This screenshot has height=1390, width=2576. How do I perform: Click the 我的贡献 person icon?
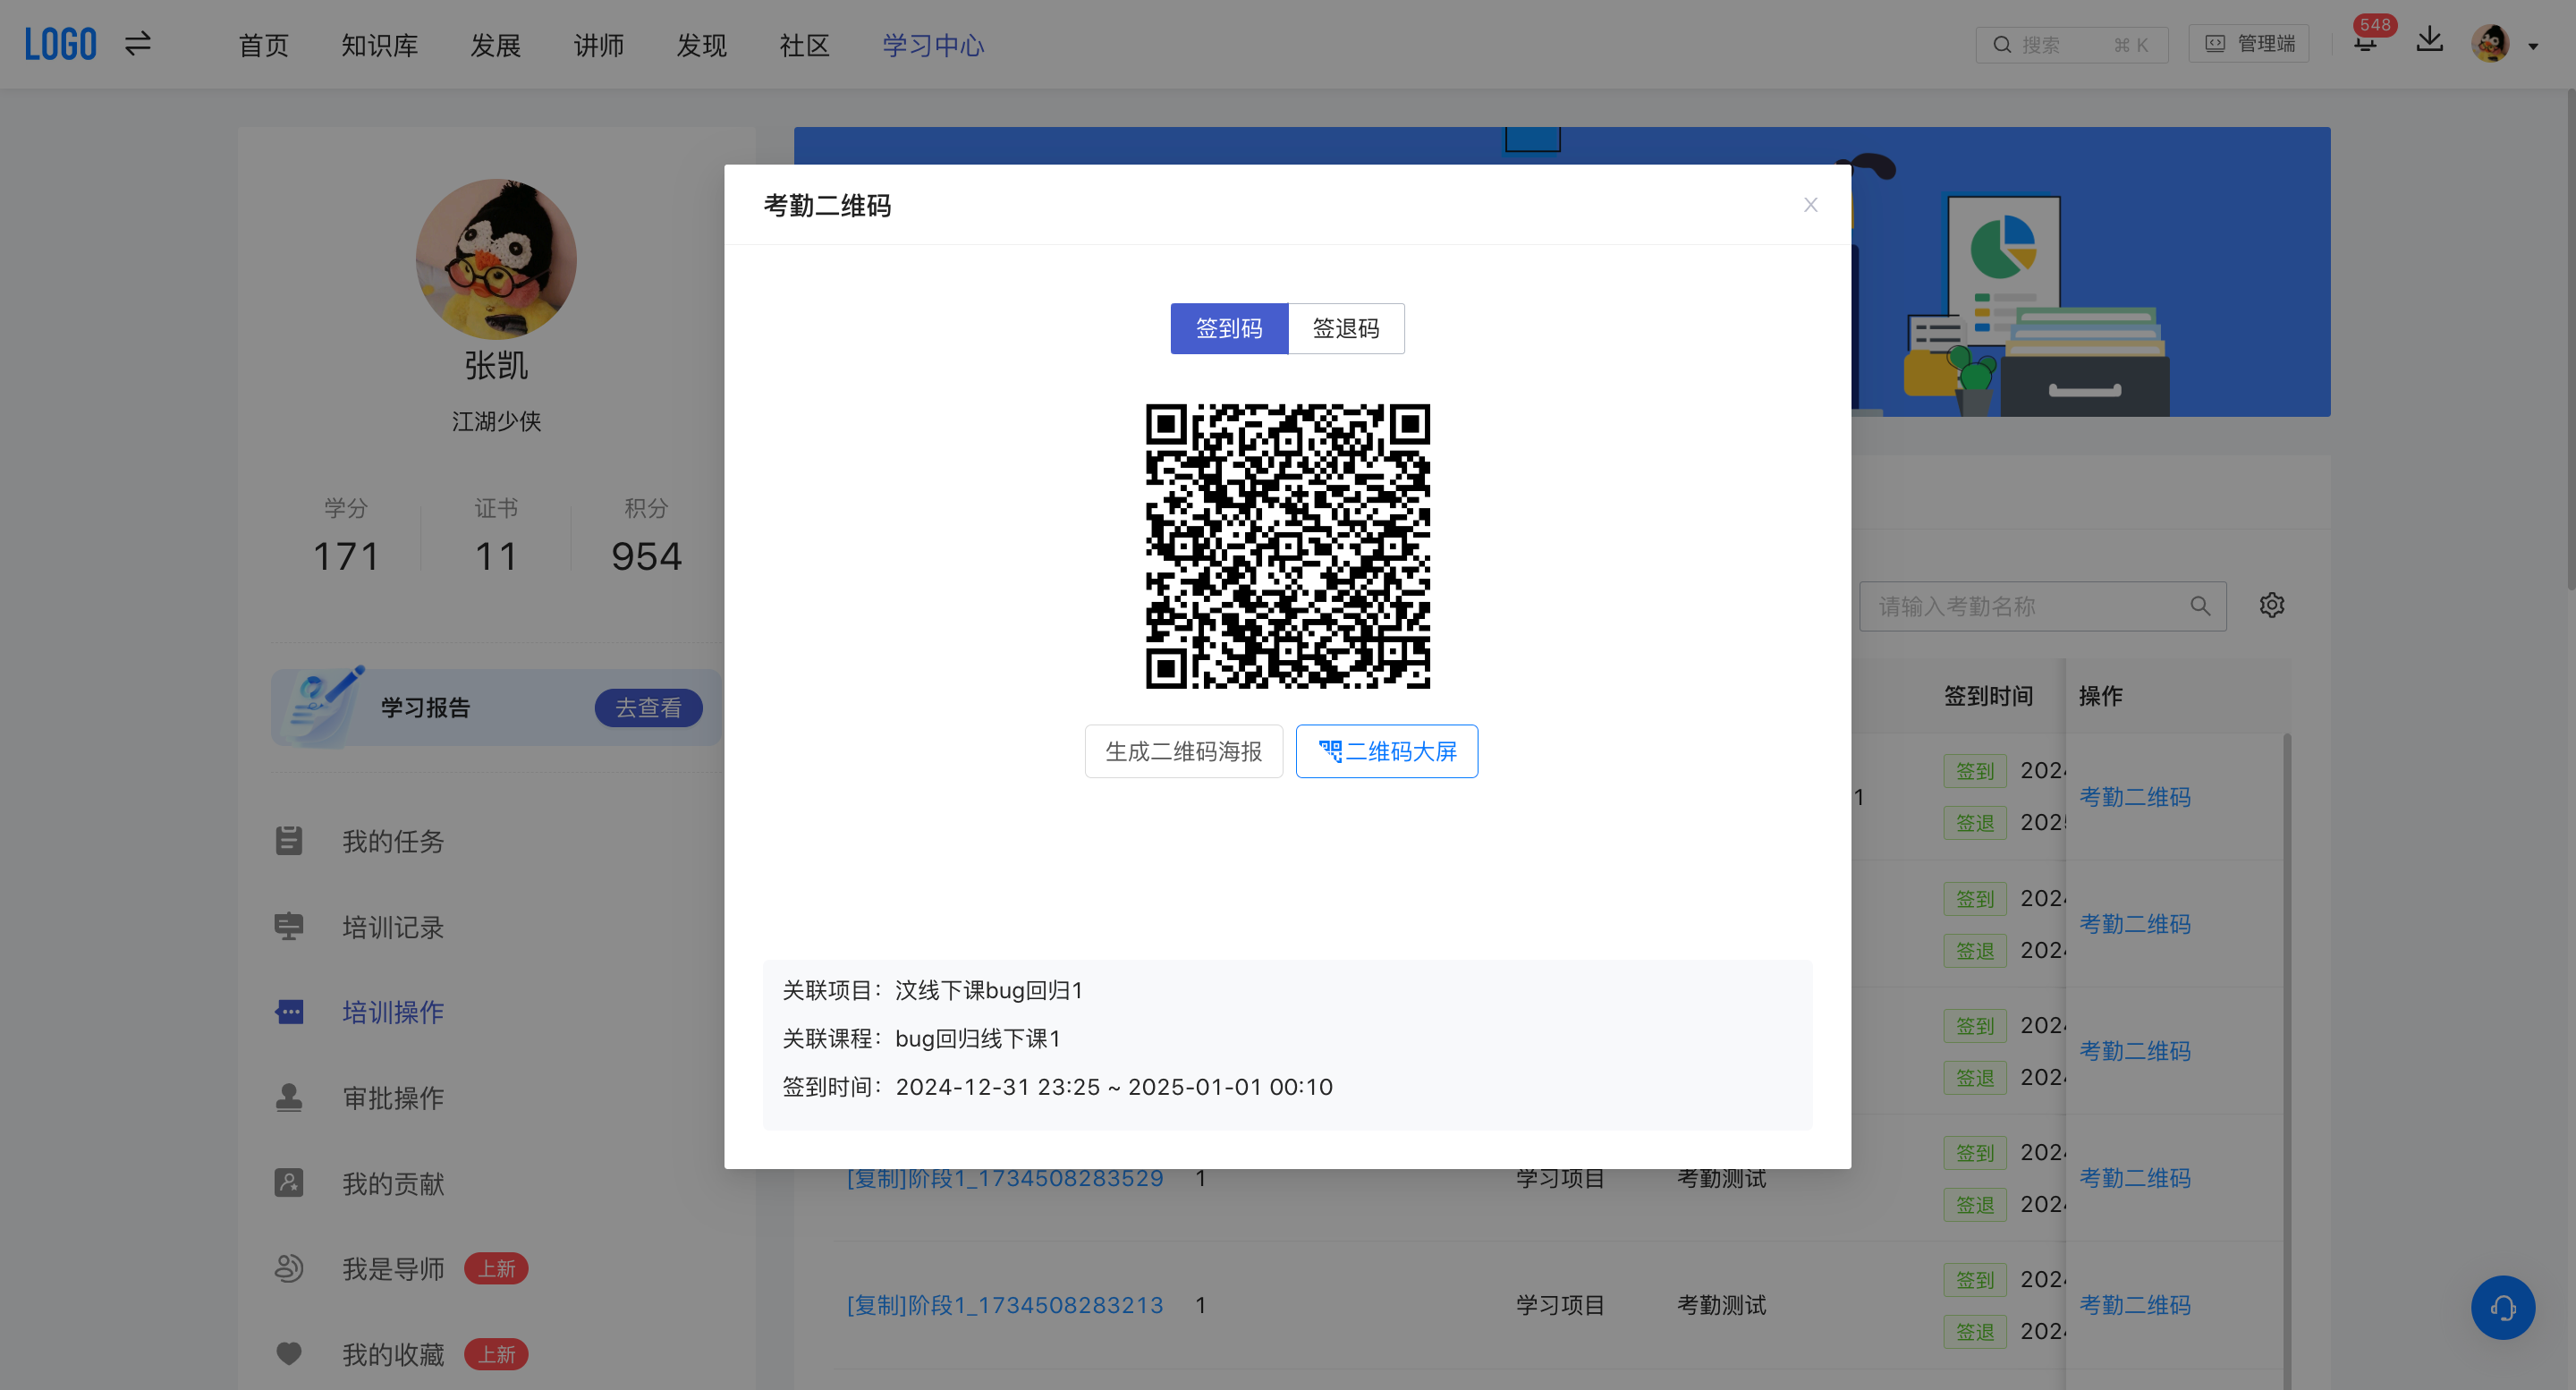289,1183
